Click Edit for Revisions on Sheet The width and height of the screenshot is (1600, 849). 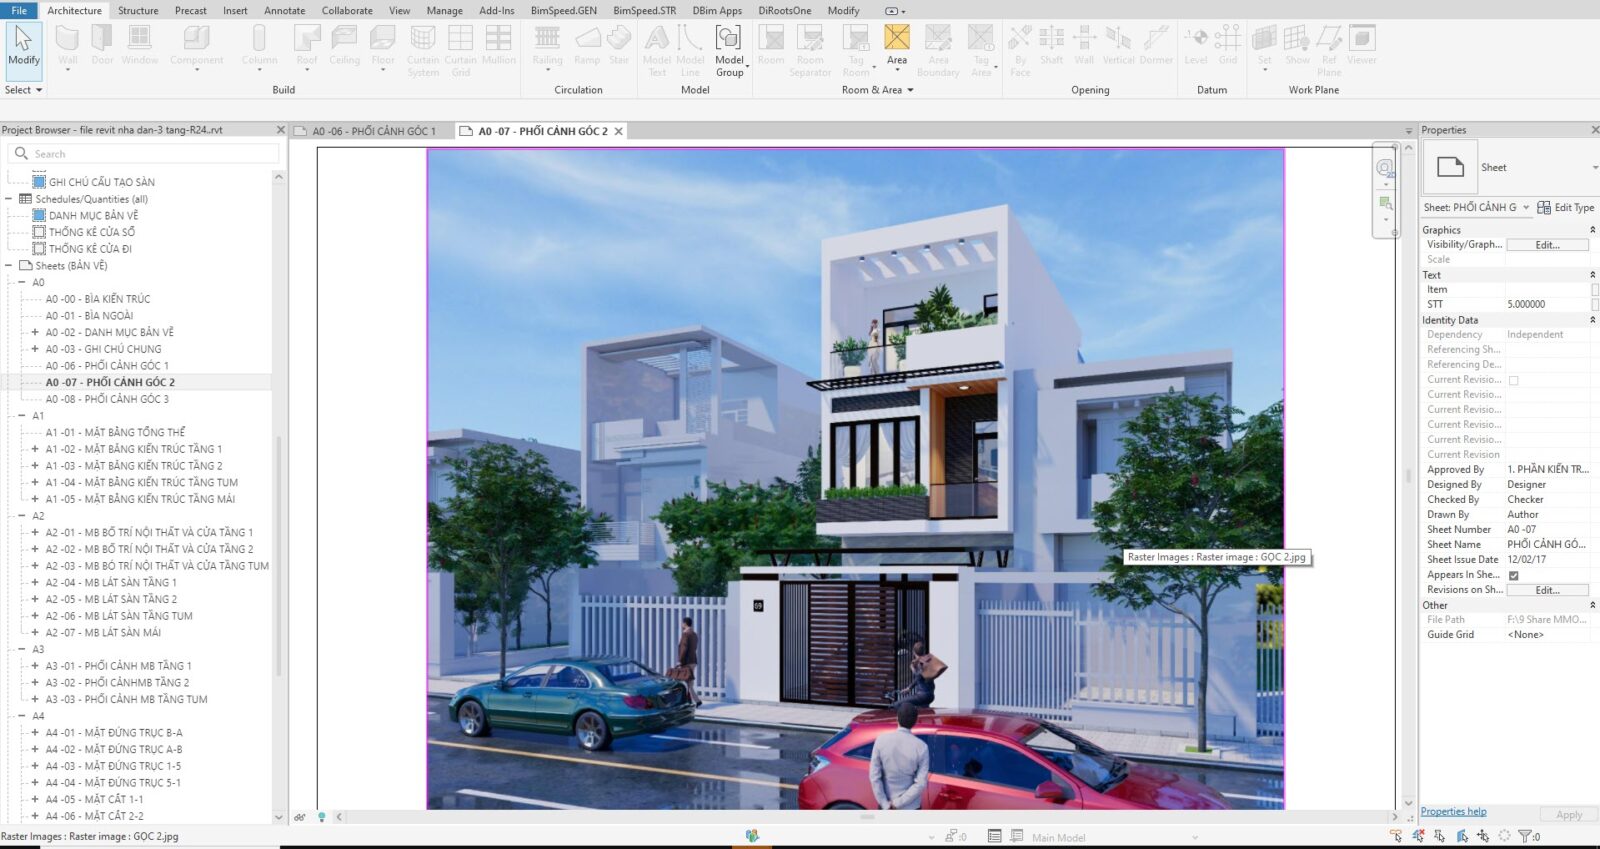(1547, 590)
